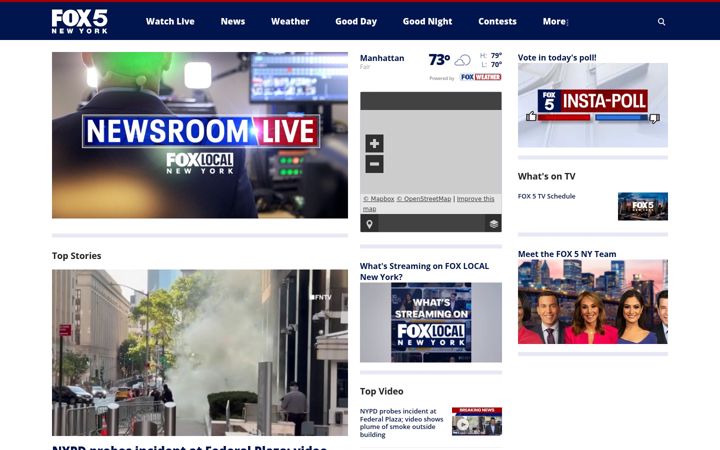Click the cloudy weather condition icon

point(462,60)
